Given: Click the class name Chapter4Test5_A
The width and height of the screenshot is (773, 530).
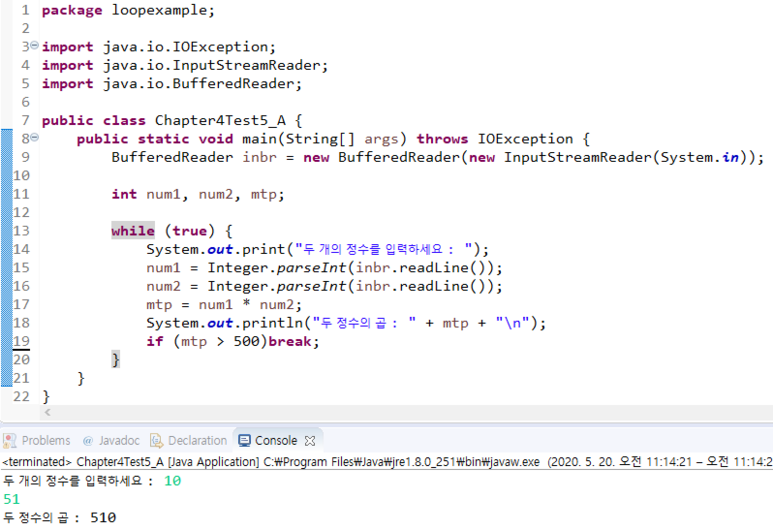Looking at the screenshot, I should coord(220,120).
